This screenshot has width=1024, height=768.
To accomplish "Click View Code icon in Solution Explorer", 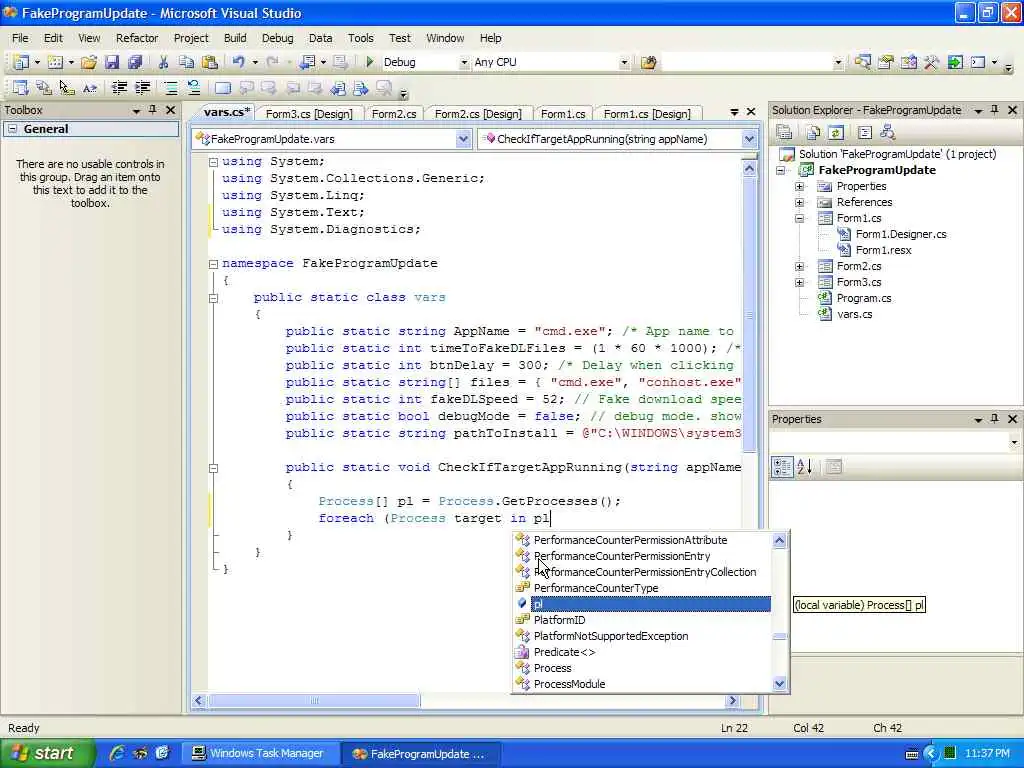I will click(x=865, y=133).
